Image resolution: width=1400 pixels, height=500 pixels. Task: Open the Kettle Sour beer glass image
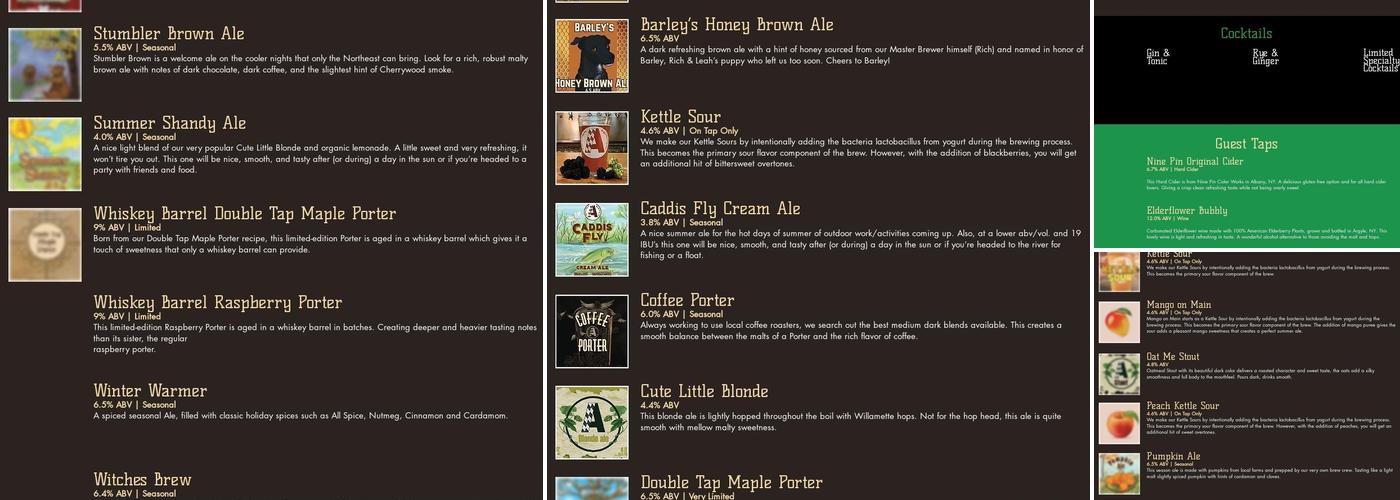[x=592, y=148]
